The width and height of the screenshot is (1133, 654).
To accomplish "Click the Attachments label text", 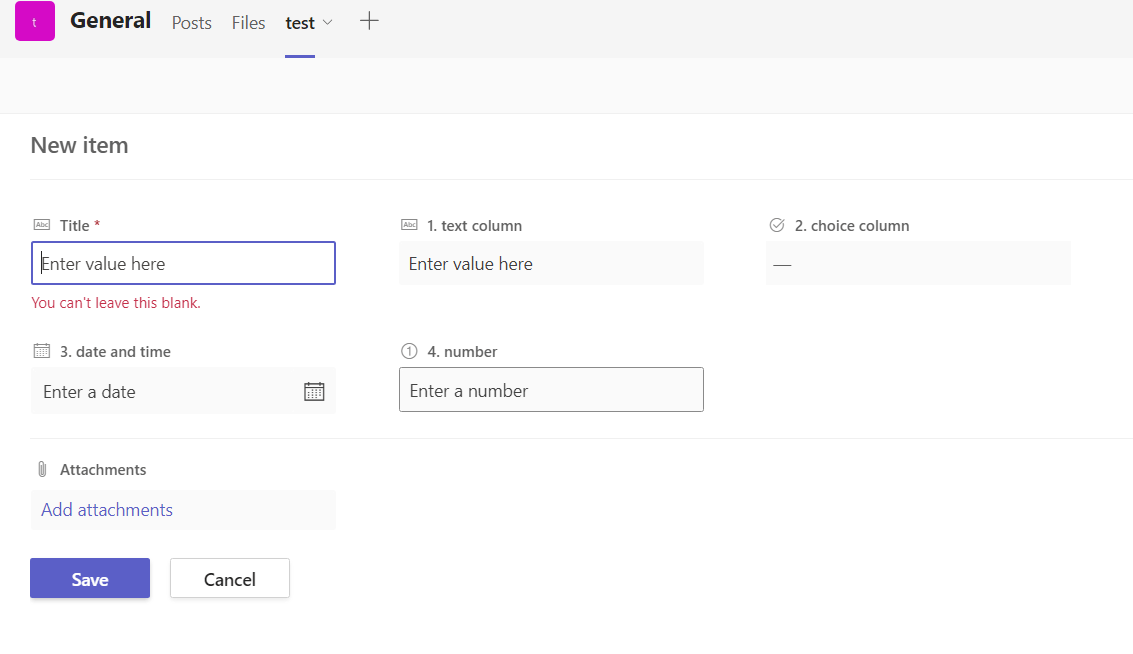I will [x=103, y=470].
